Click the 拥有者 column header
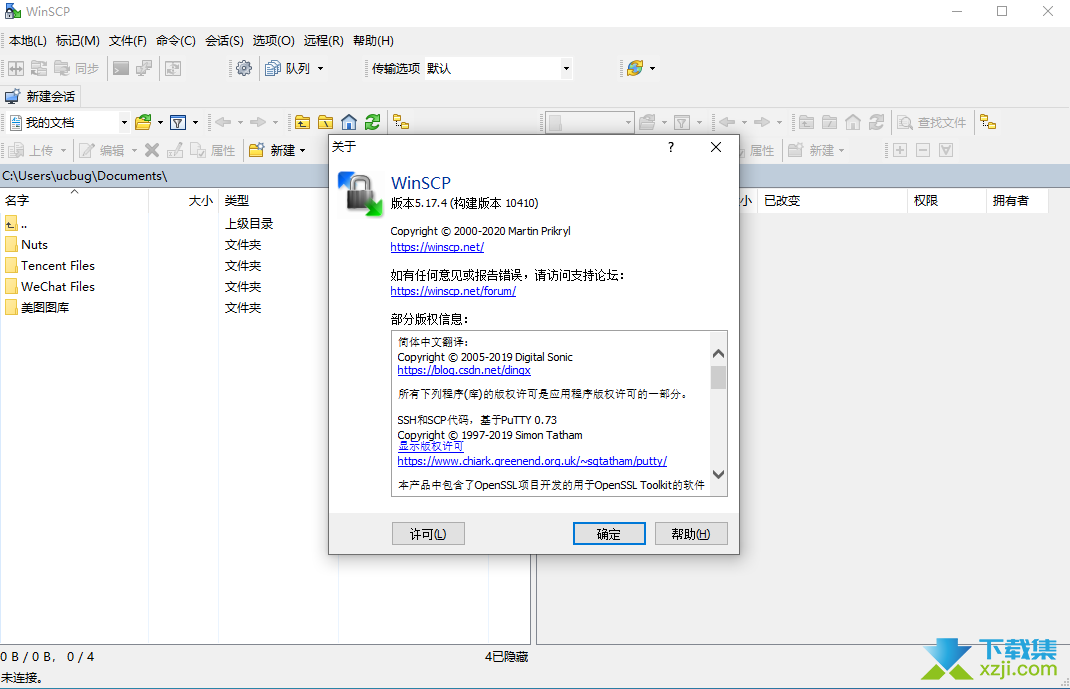Screen dimensions: 1070x689 [x=1017, y=201]
